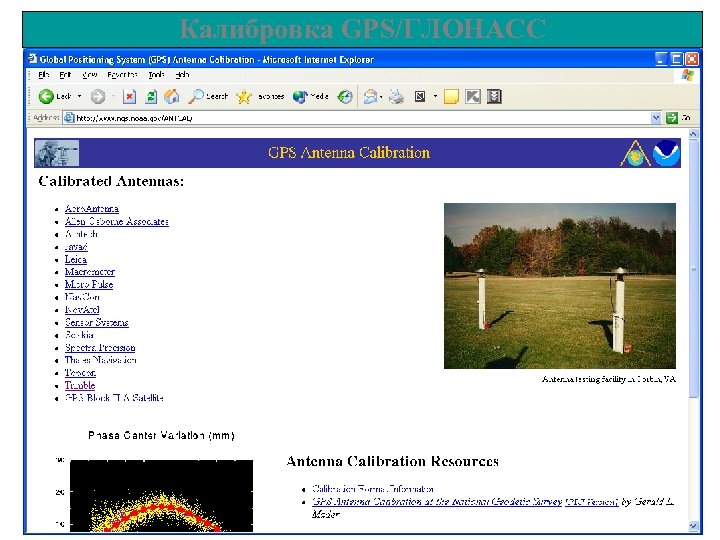This screenshot has width=720, height=540.
Task: Open the Mail envelope icon
Action: [x=370, y=96]
